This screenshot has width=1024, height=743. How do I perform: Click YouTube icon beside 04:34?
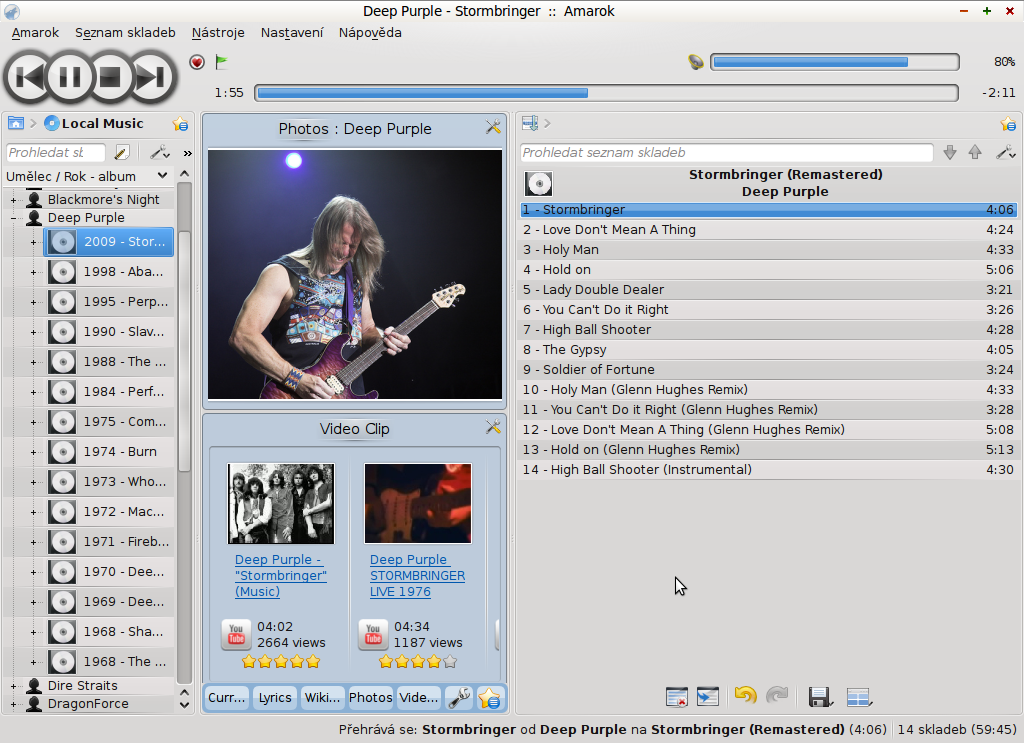tap(373, 635)
